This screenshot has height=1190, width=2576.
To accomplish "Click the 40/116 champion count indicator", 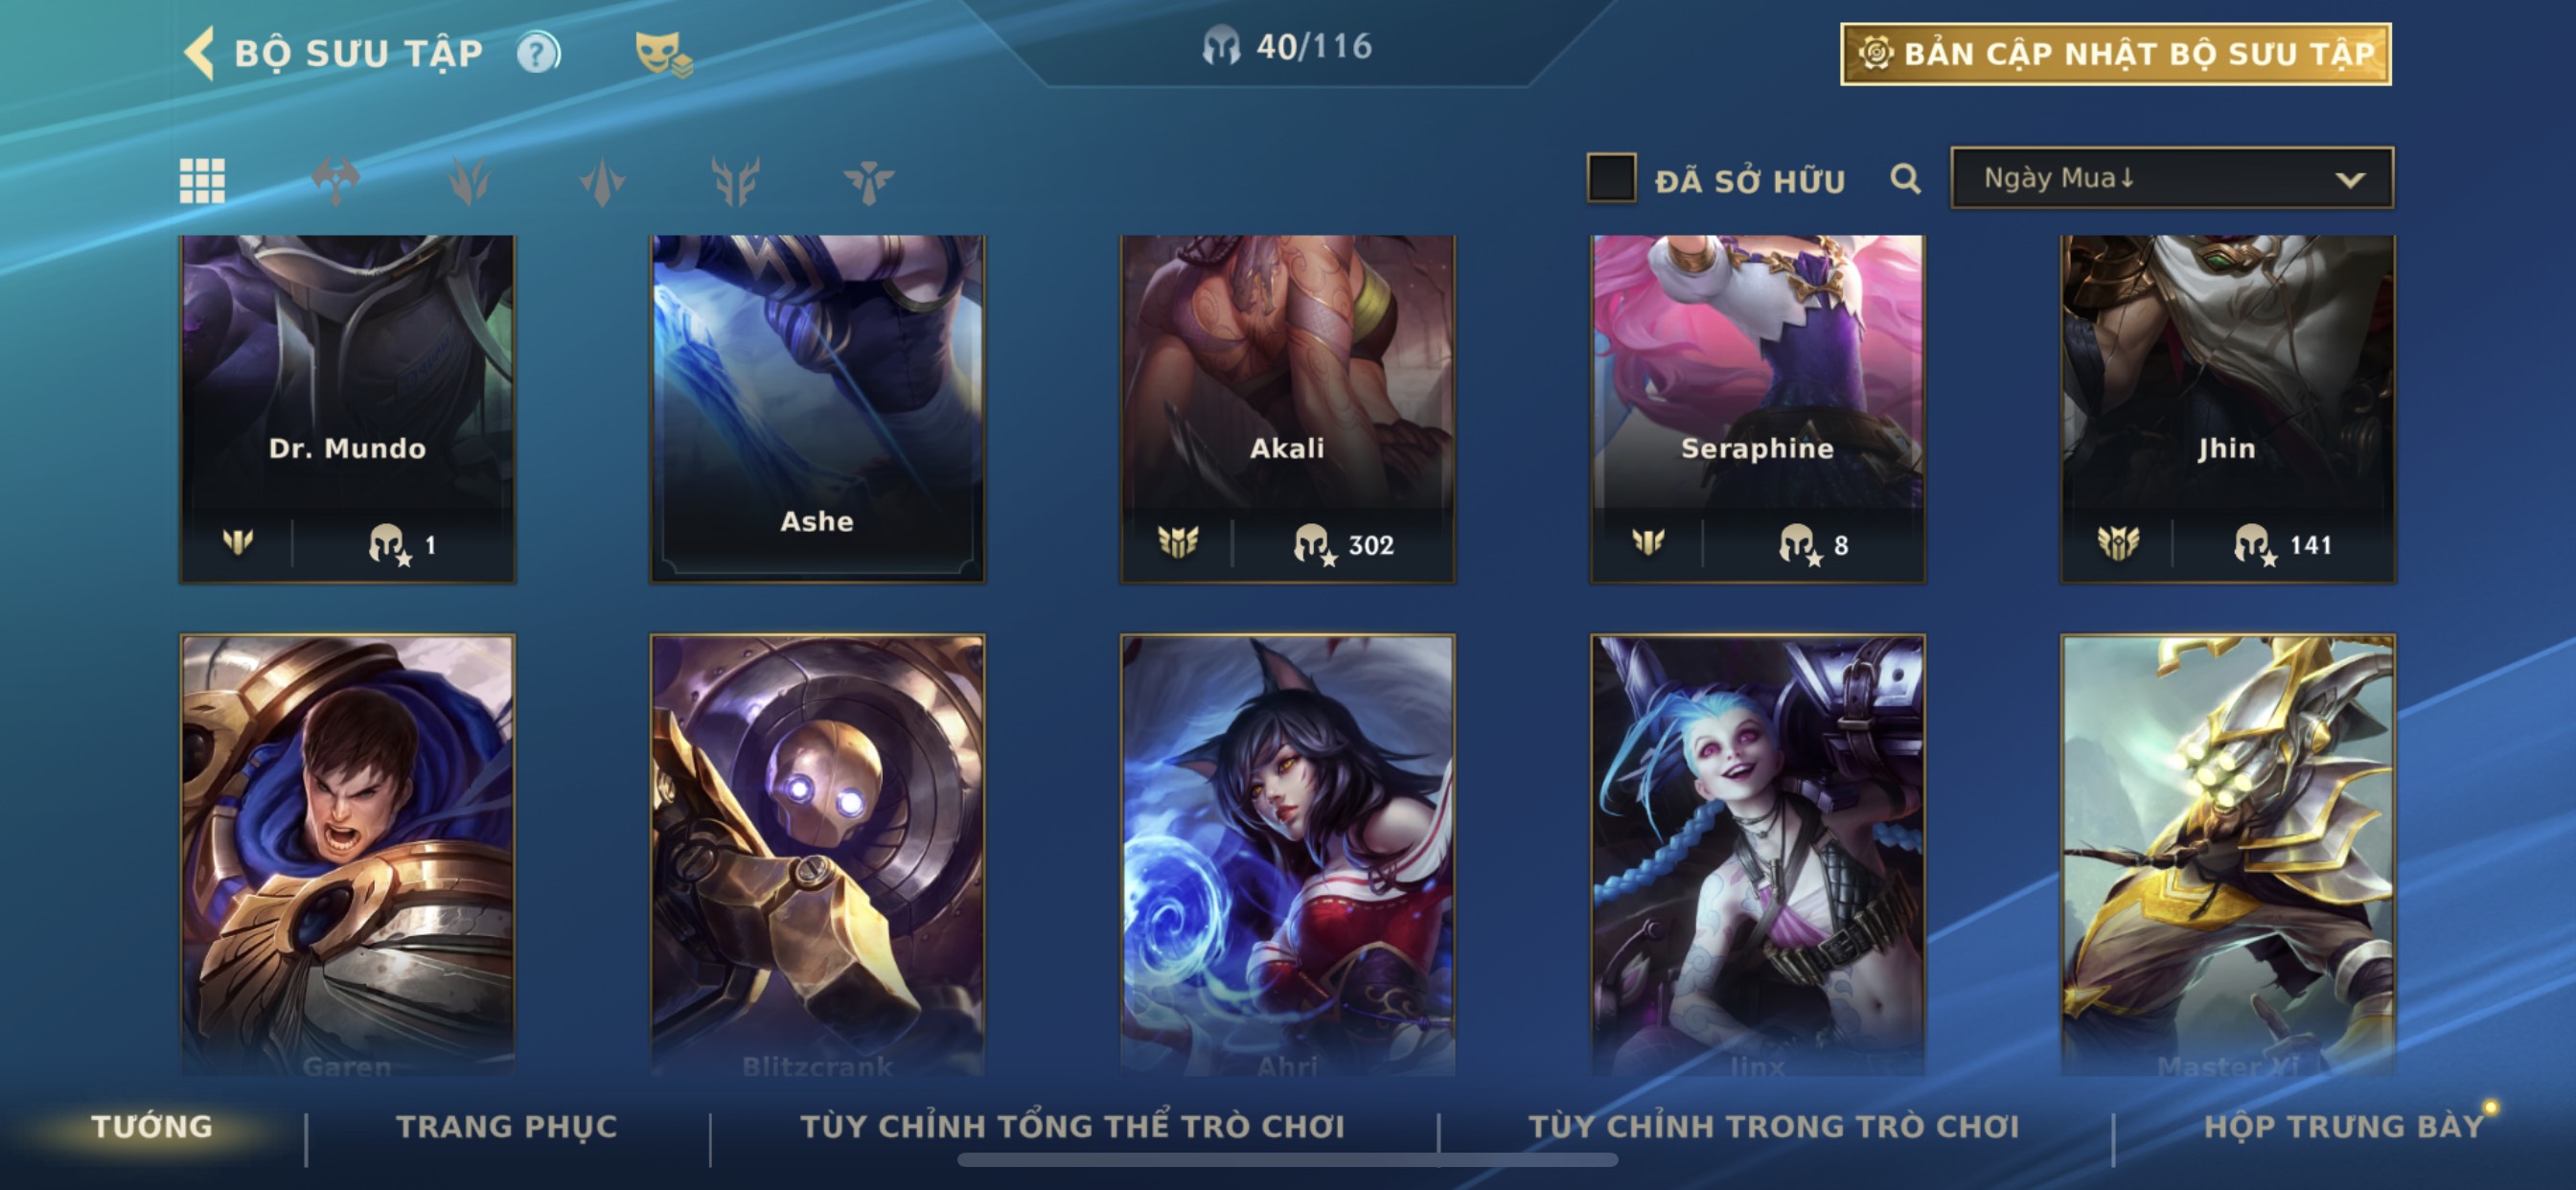I will point(1287,46).
